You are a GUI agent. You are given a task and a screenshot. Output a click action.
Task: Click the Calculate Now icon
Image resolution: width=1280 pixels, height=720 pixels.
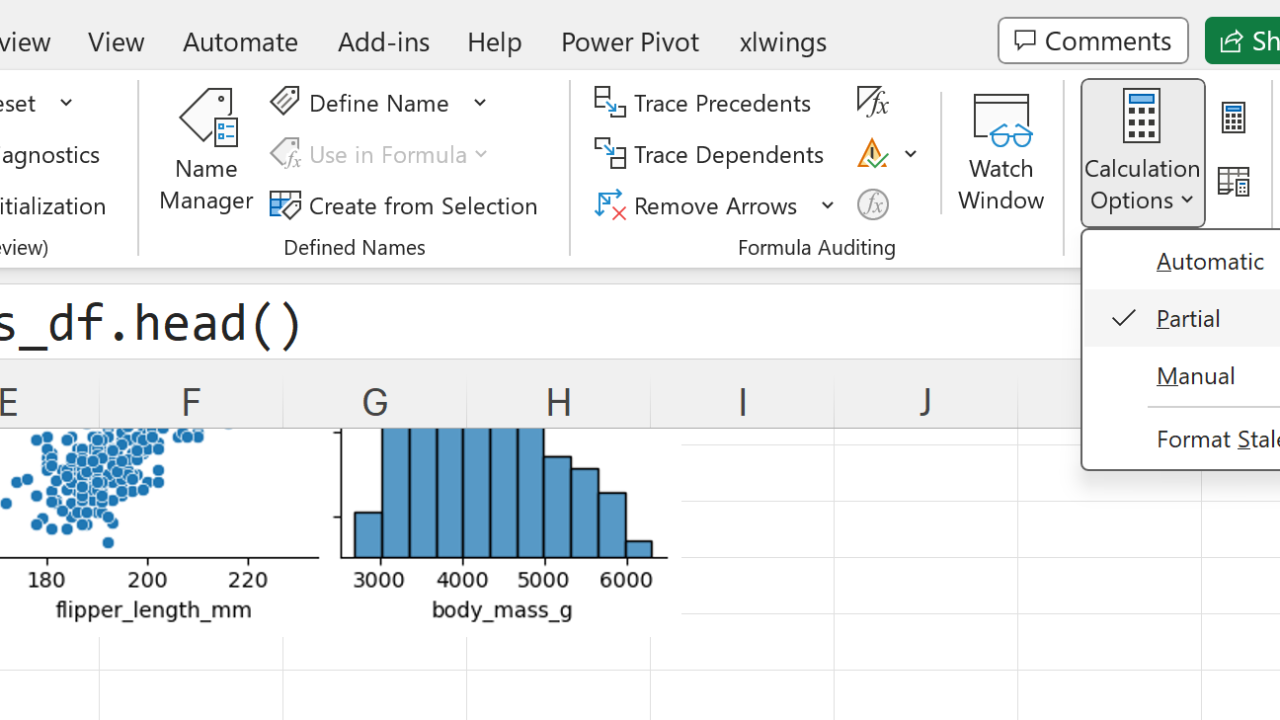pos(1233,118)
